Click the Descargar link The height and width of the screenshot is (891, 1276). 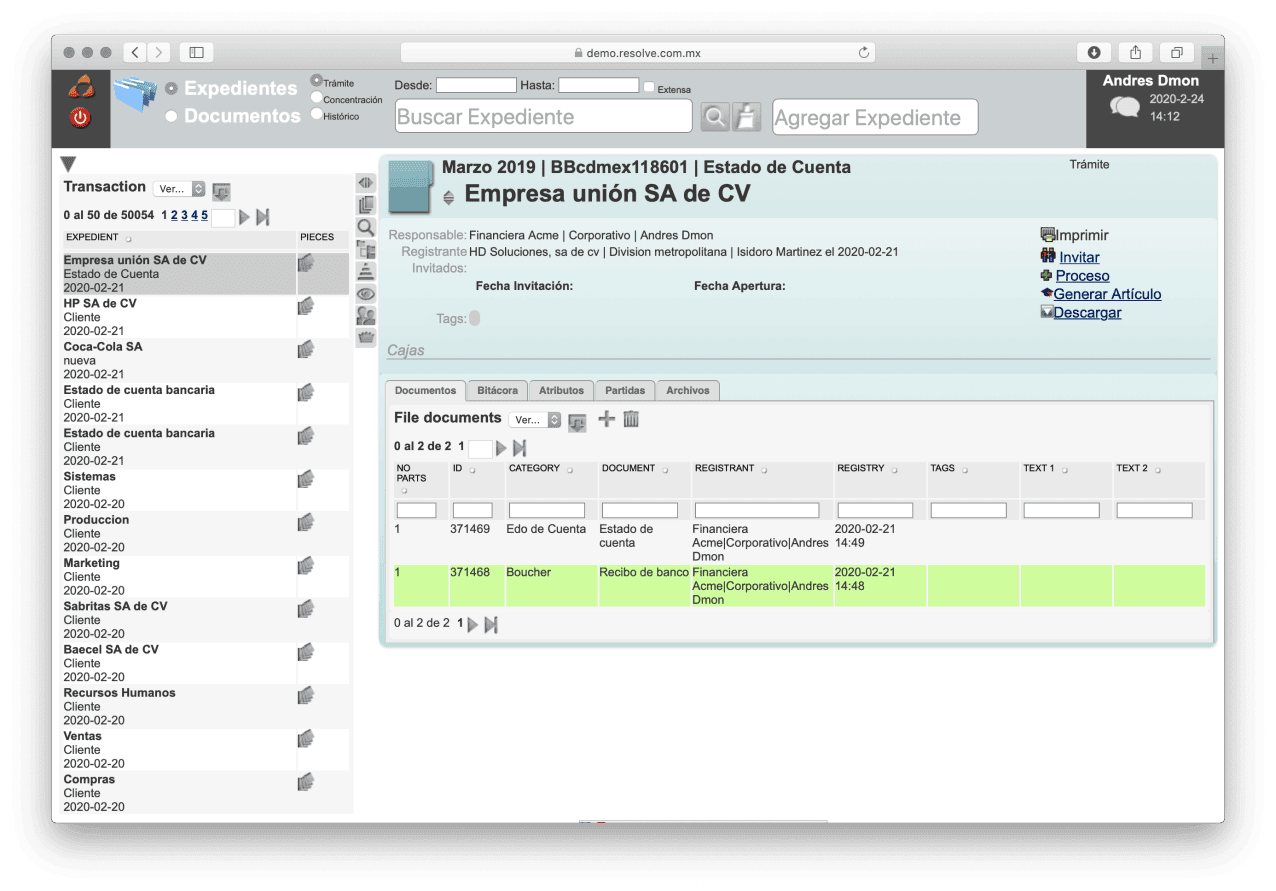tap(1087, 313)
